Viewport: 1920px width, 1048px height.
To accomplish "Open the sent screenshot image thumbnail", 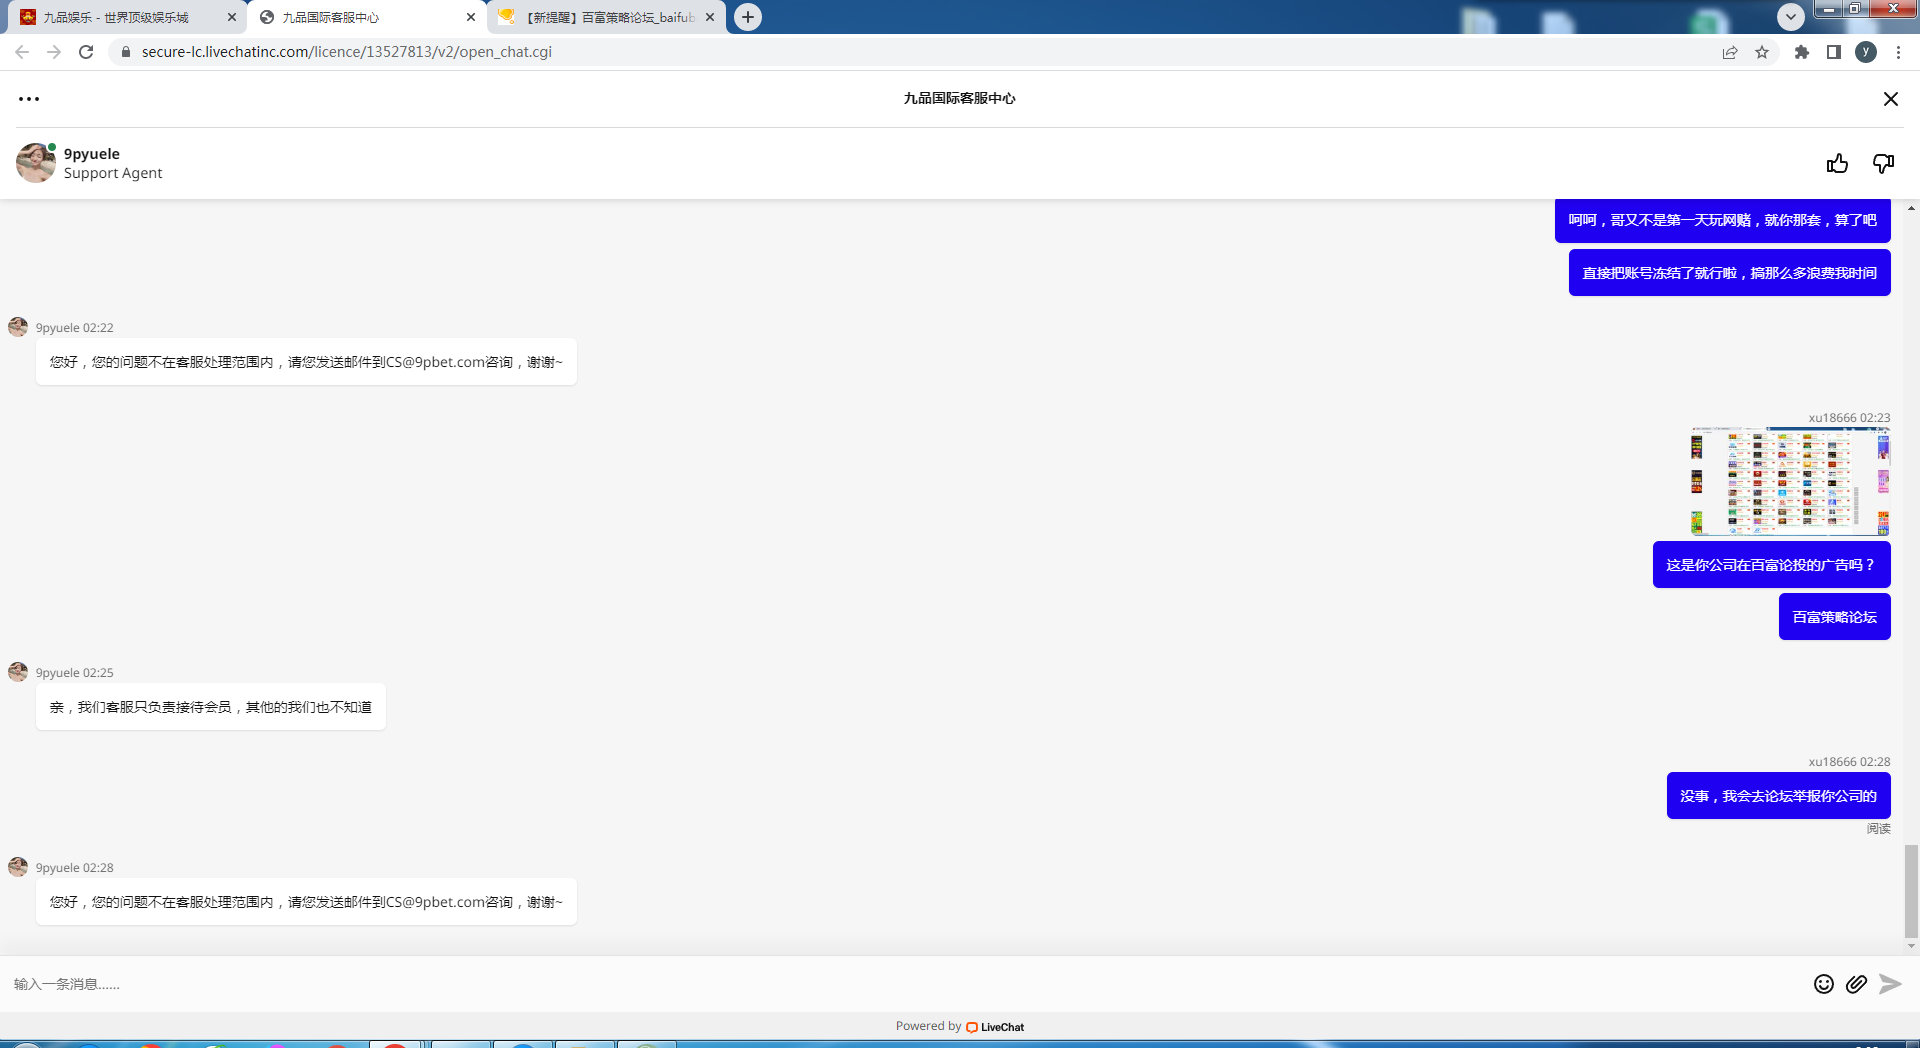I will [x=1789, y=481].
